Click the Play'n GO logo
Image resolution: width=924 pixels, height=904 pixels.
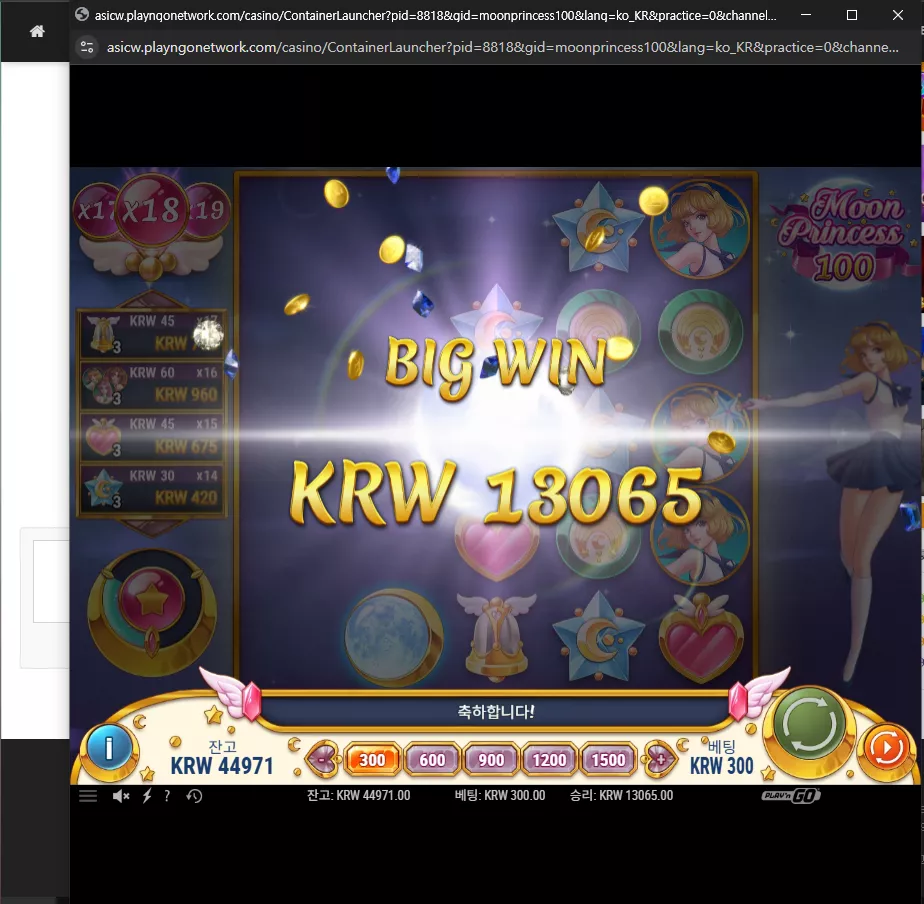point(790,796)
